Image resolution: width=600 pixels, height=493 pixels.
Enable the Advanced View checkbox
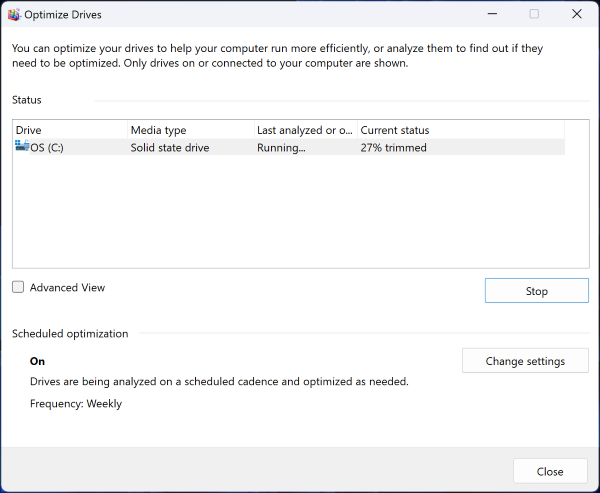click(x=18, y=288)
